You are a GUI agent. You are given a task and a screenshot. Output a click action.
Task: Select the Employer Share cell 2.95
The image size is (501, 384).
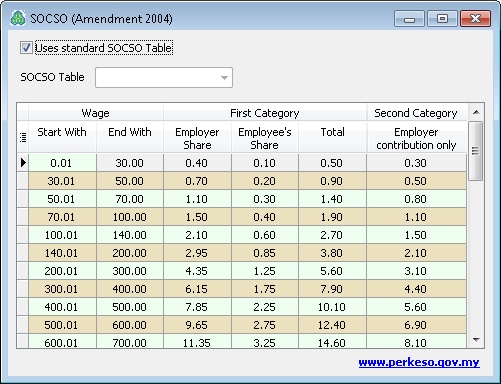[197, 253]
